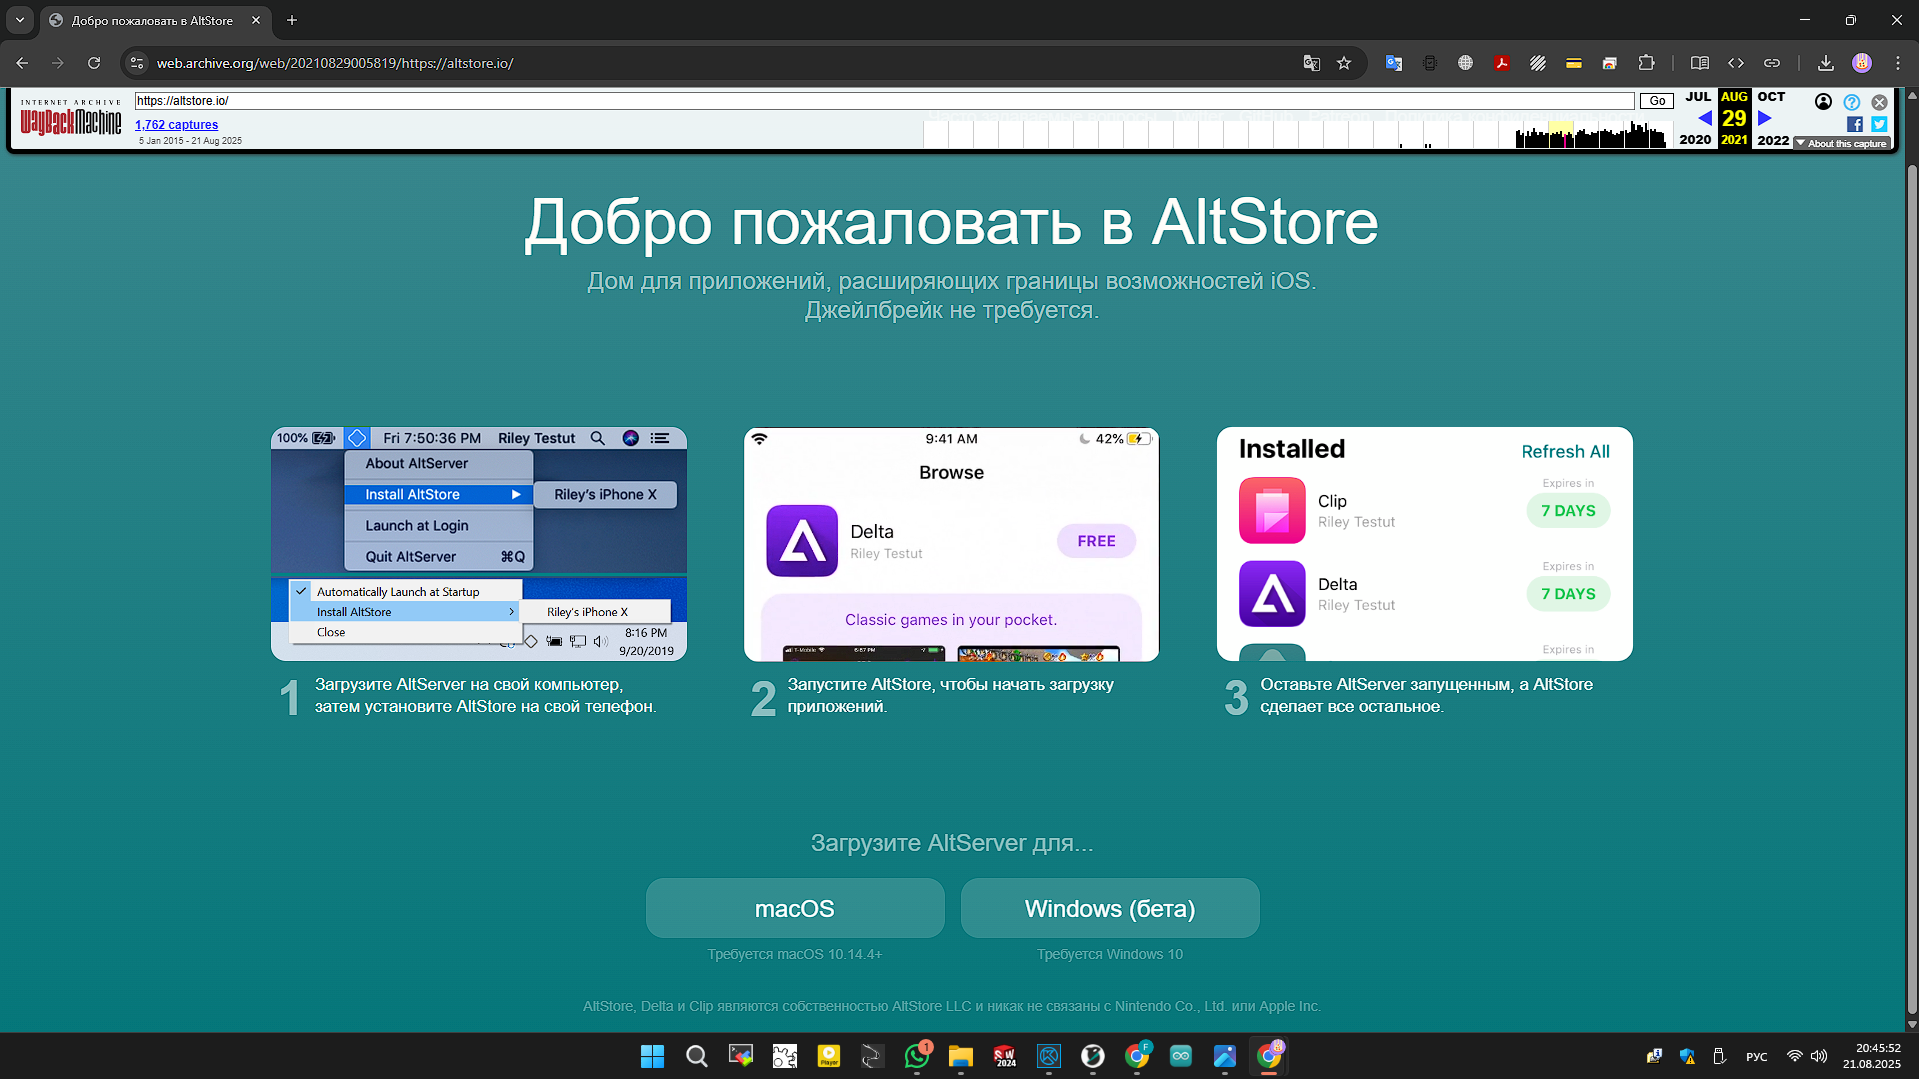Click the Wayback URL input field
The width and height of the screenshot is (1919, 1079).
pos(884,101)
